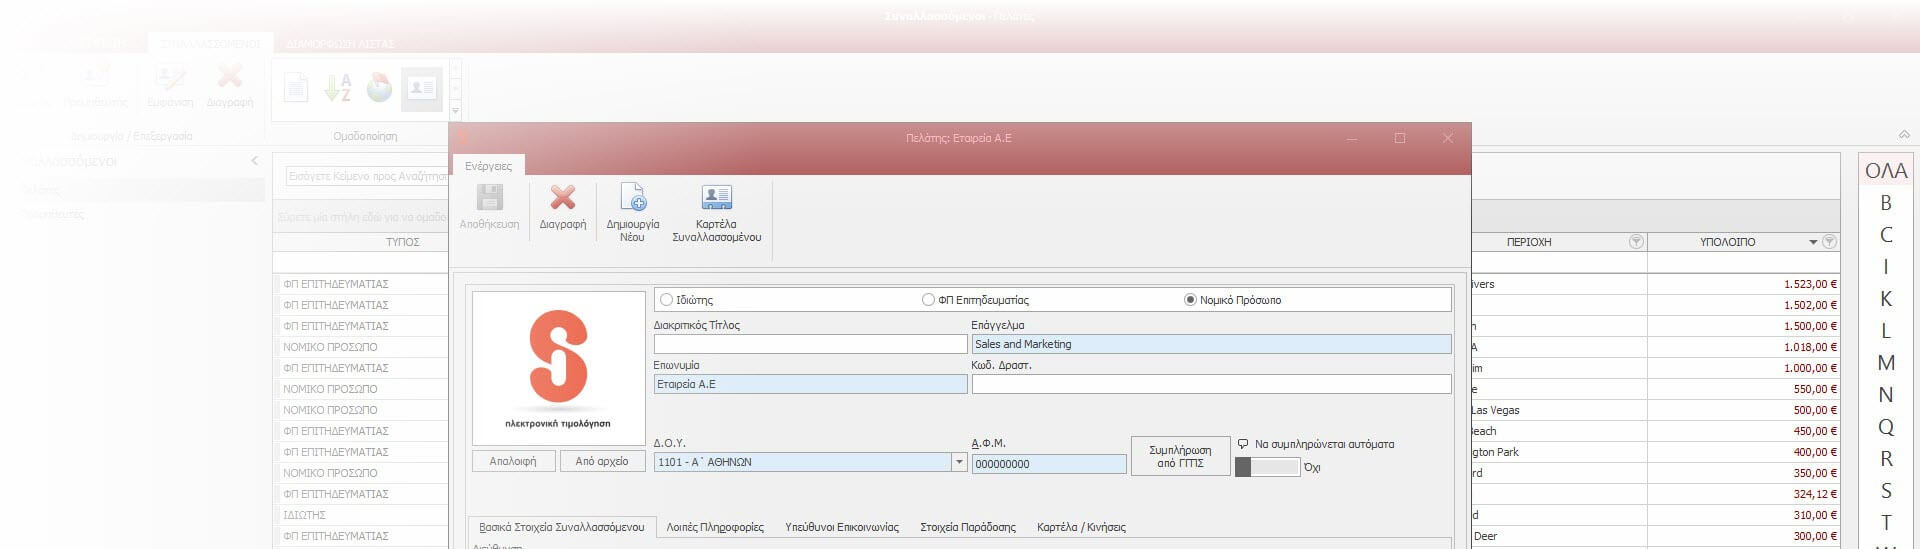The height and width of the screenshot is (549, 1920).
Task: Click the Δημιουργία Νέου document icon
Action: [633, 199]
